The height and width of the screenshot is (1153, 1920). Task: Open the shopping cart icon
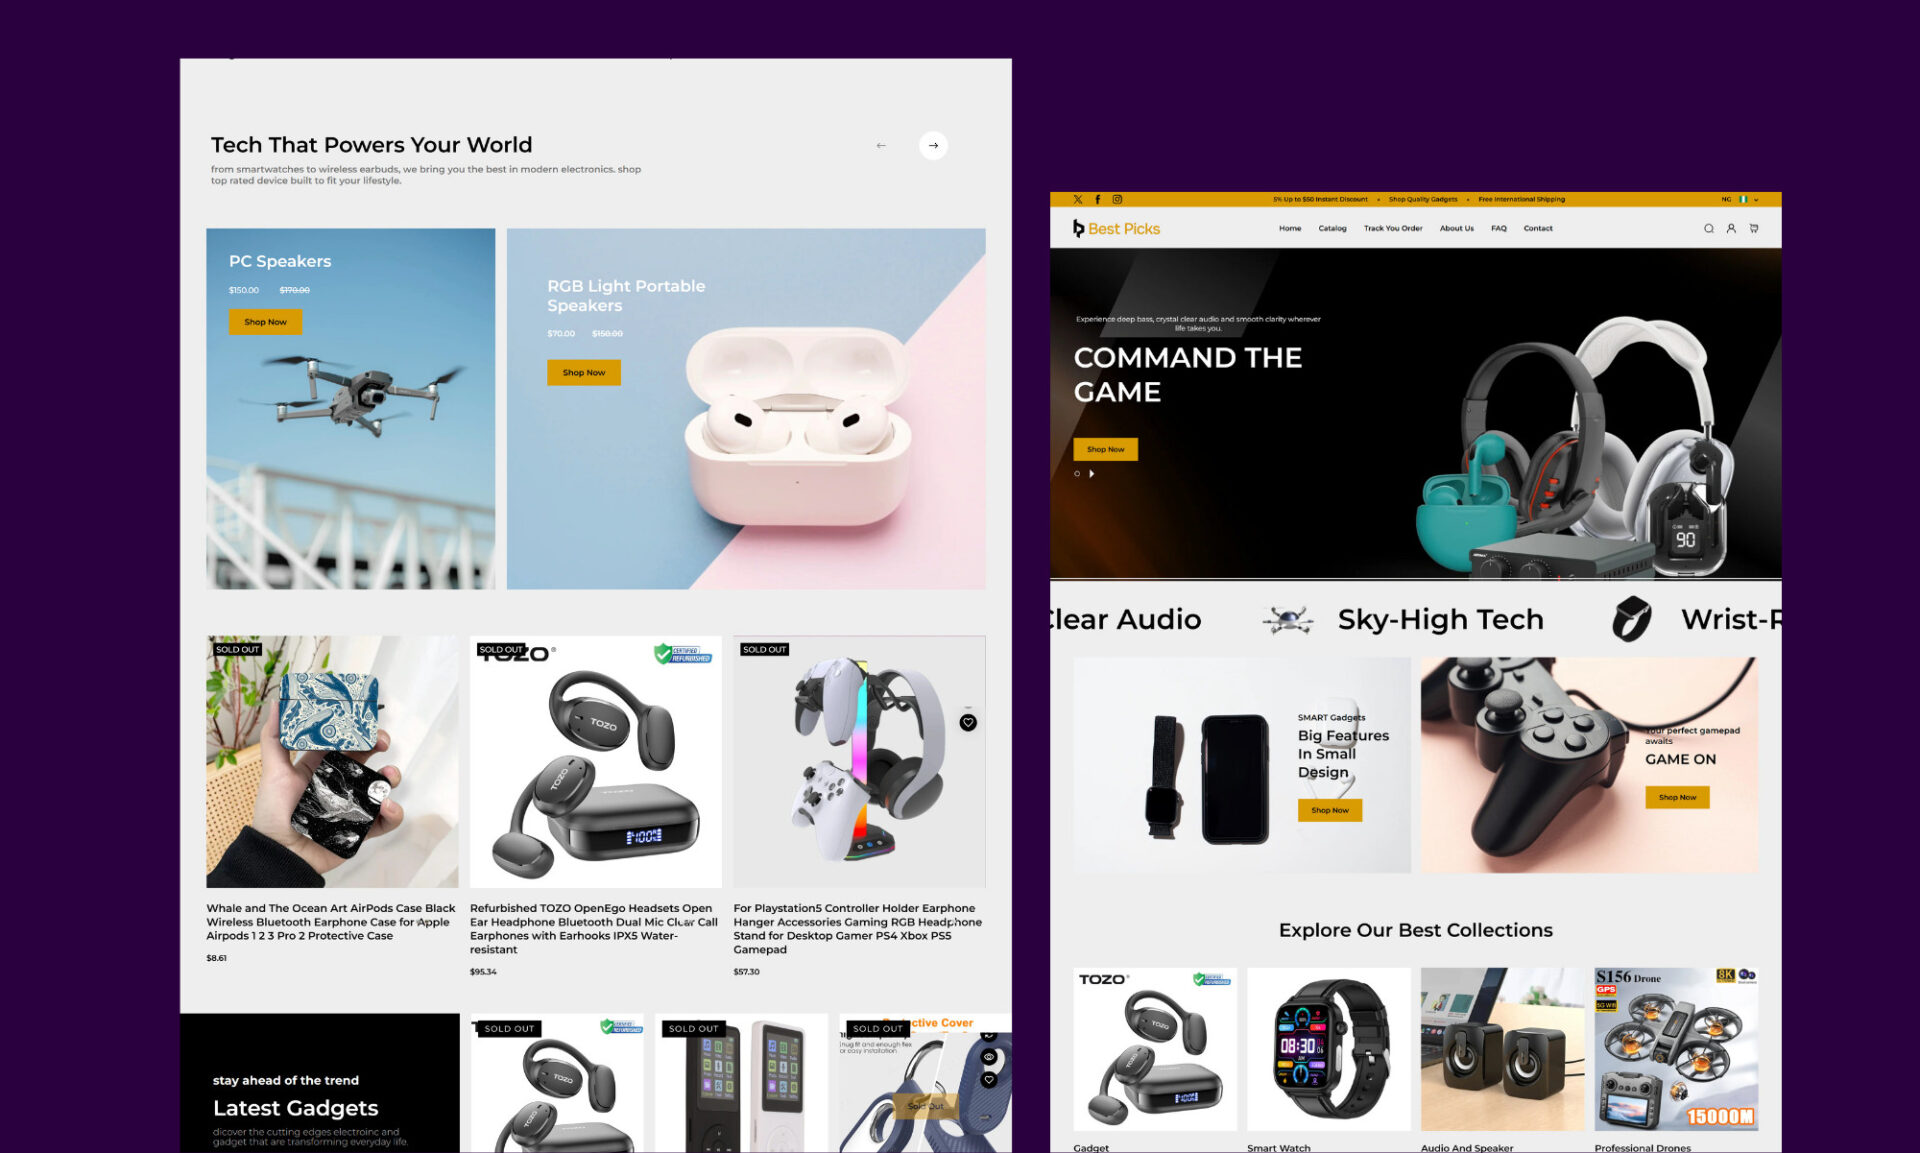click(1754, 228)
